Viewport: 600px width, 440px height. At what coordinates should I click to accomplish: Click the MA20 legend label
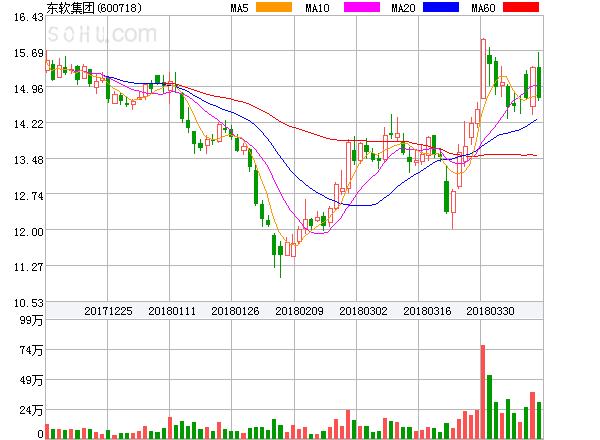point(403,8)
